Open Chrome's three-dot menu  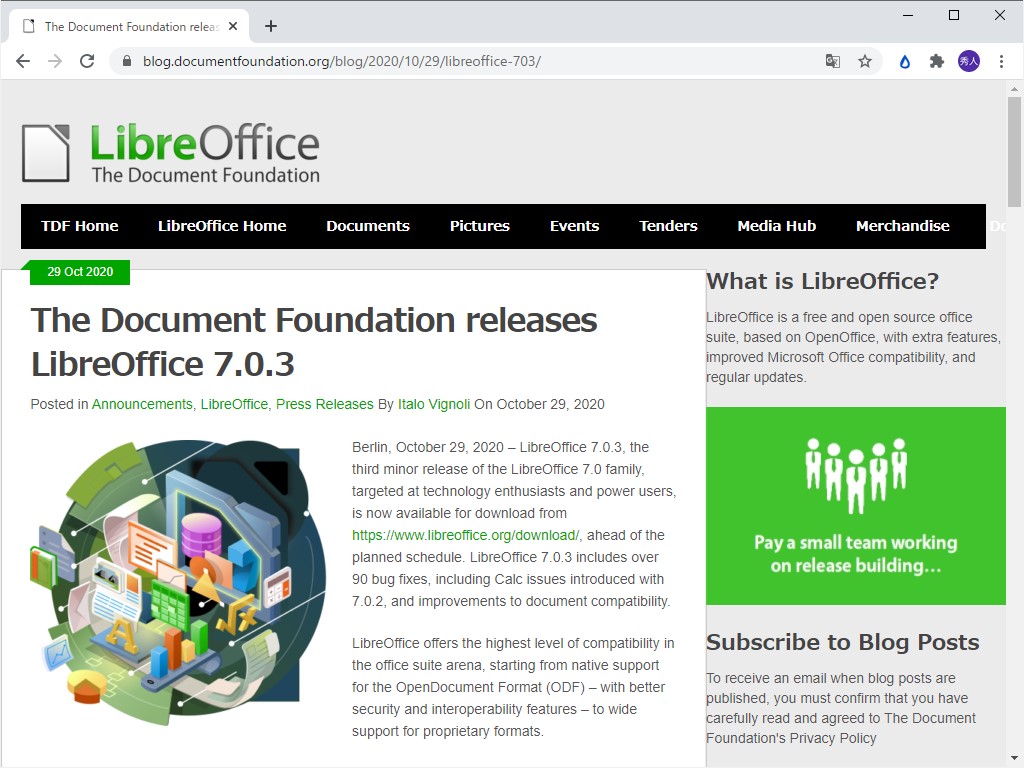(1003, 61)
